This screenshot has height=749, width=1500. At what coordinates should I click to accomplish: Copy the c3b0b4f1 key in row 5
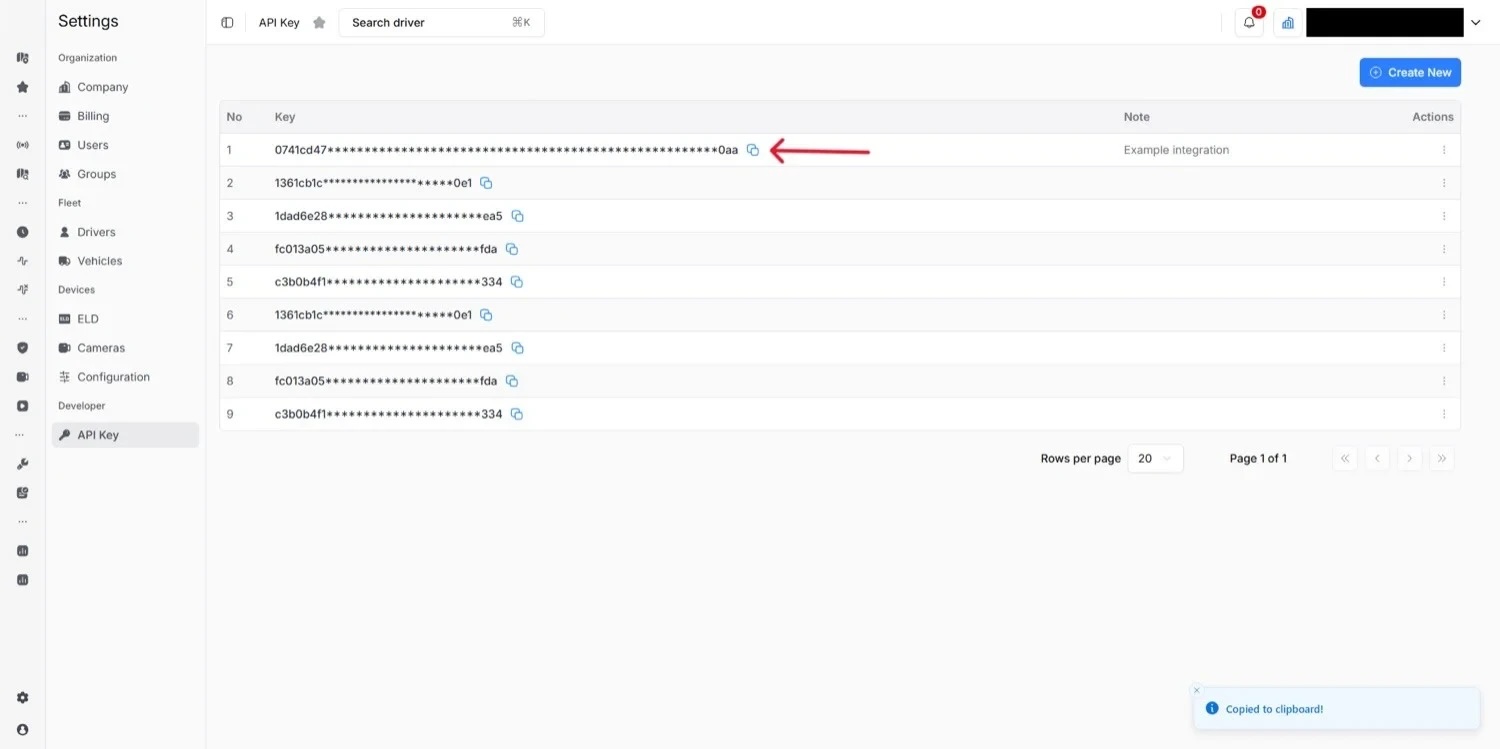click(517, 282)
